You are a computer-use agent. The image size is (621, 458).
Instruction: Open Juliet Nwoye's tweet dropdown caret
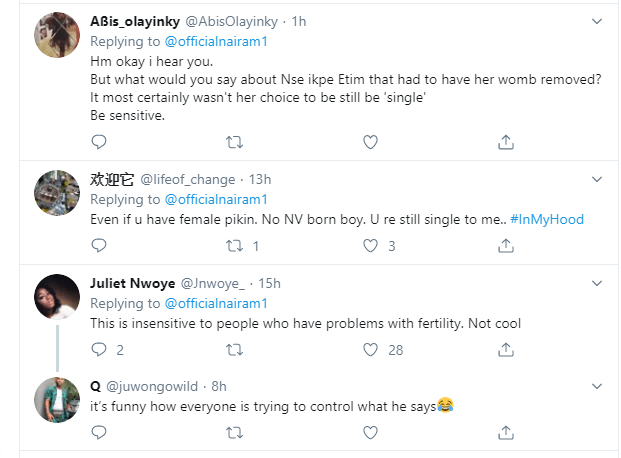click(x=597, y=283)
